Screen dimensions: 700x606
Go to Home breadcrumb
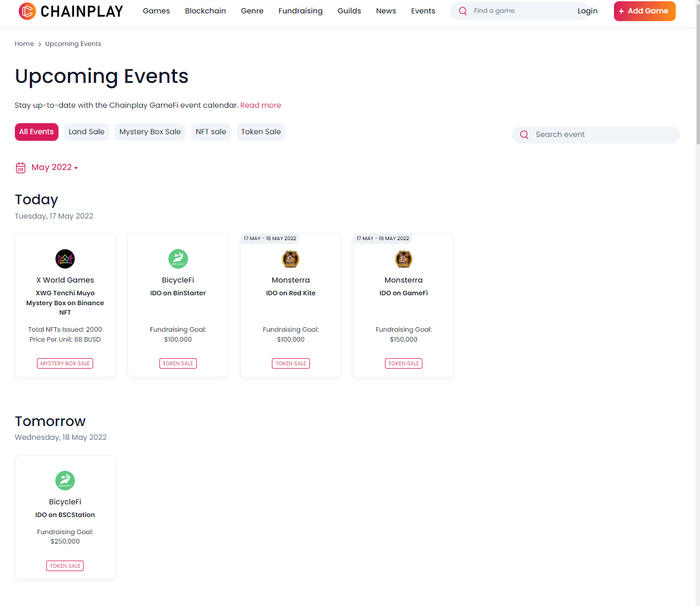click(x=24, y=43)
